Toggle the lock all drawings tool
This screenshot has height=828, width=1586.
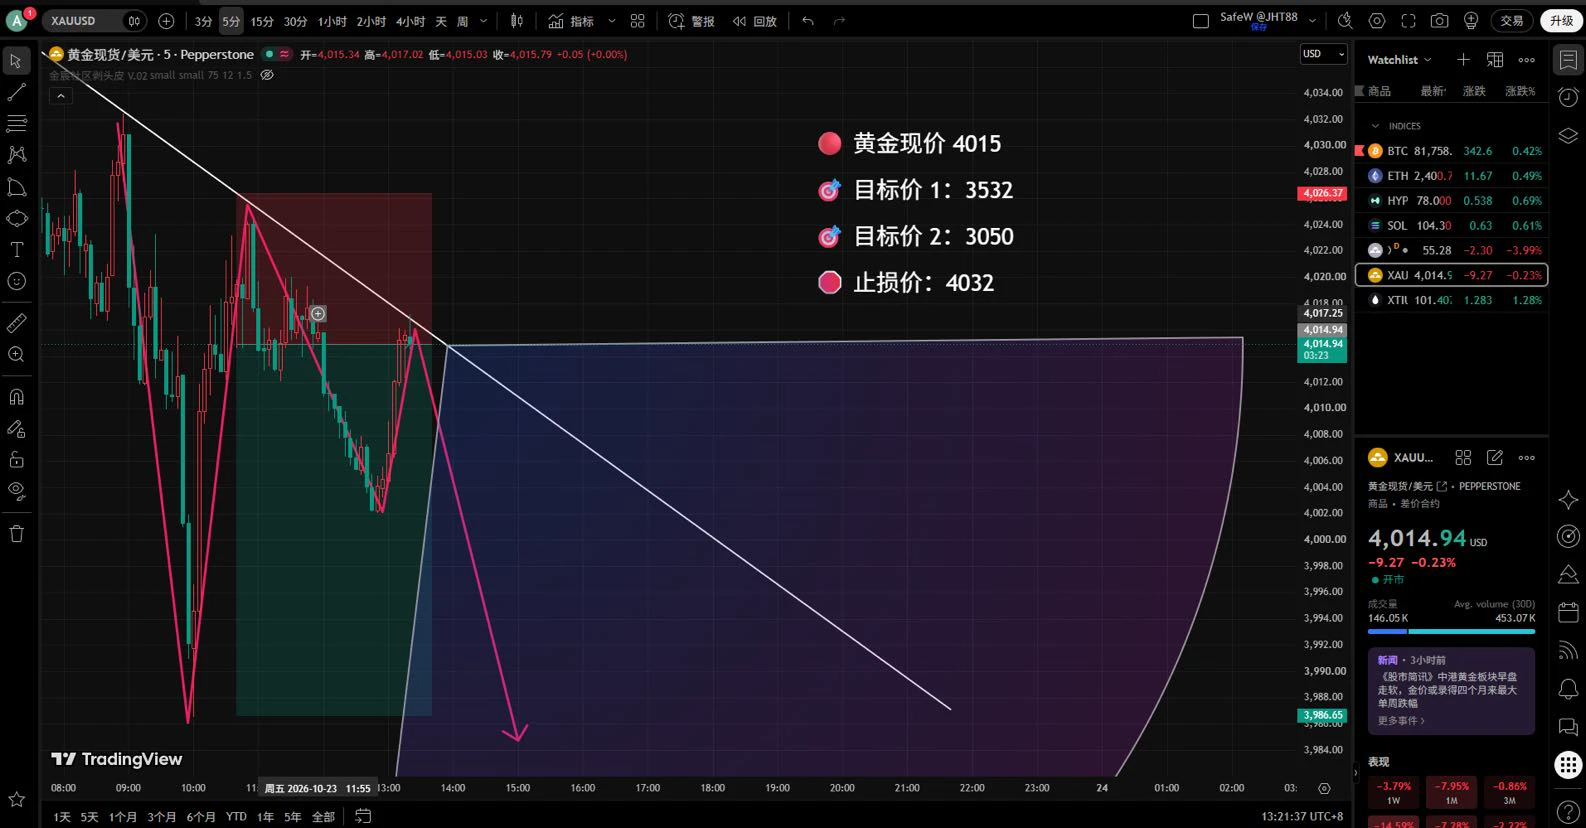[17, 460]
